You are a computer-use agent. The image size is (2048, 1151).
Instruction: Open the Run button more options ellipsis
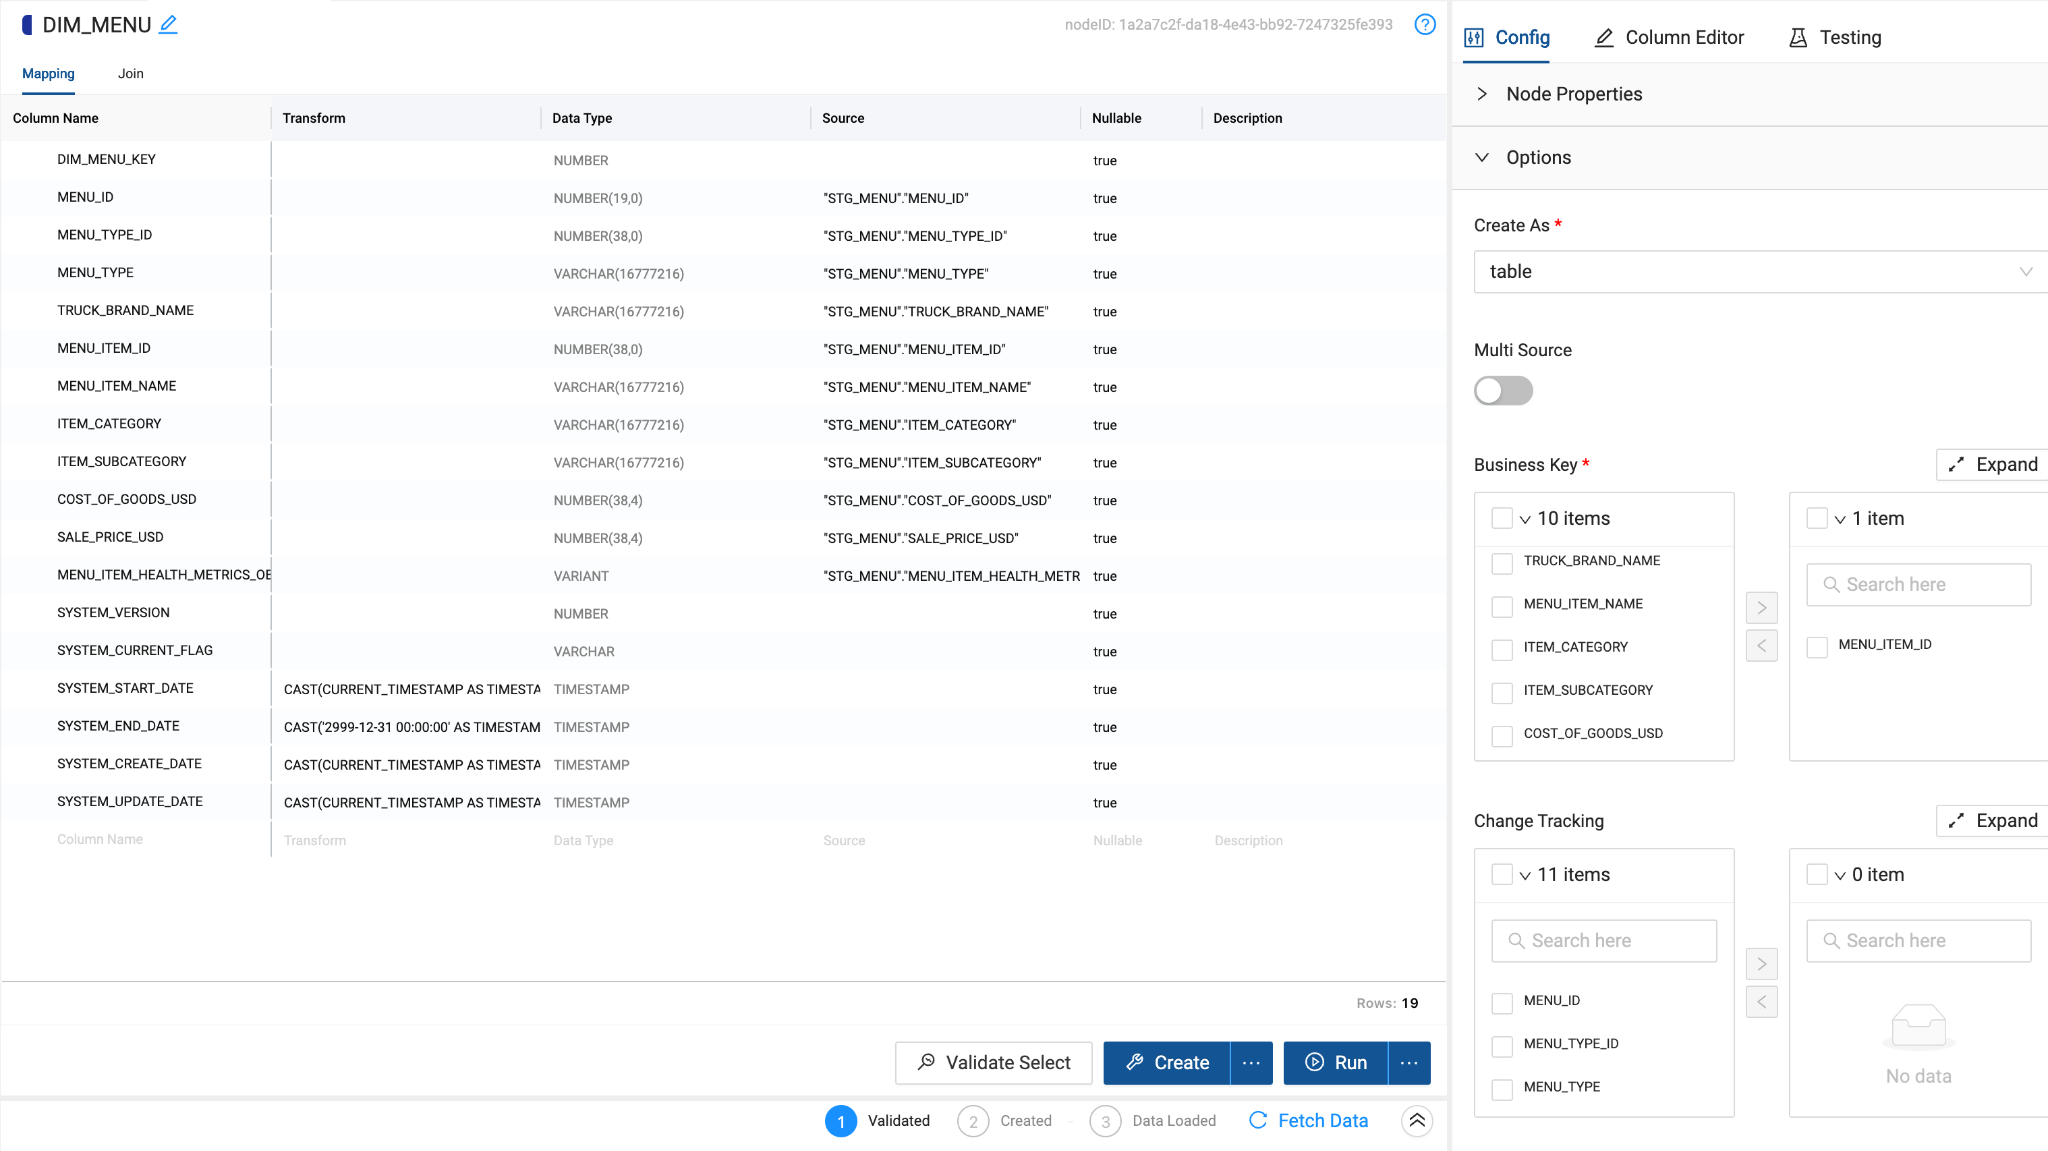1409,1063
